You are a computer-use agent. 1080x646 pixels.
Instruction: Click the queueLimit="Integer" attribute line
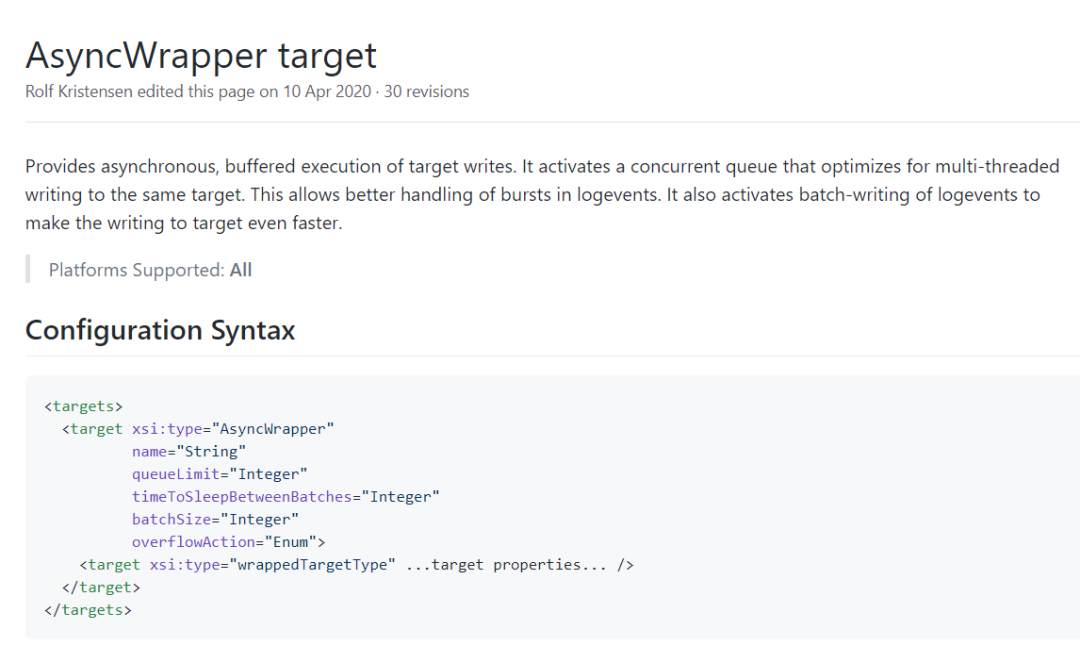[x=219, y=474]
